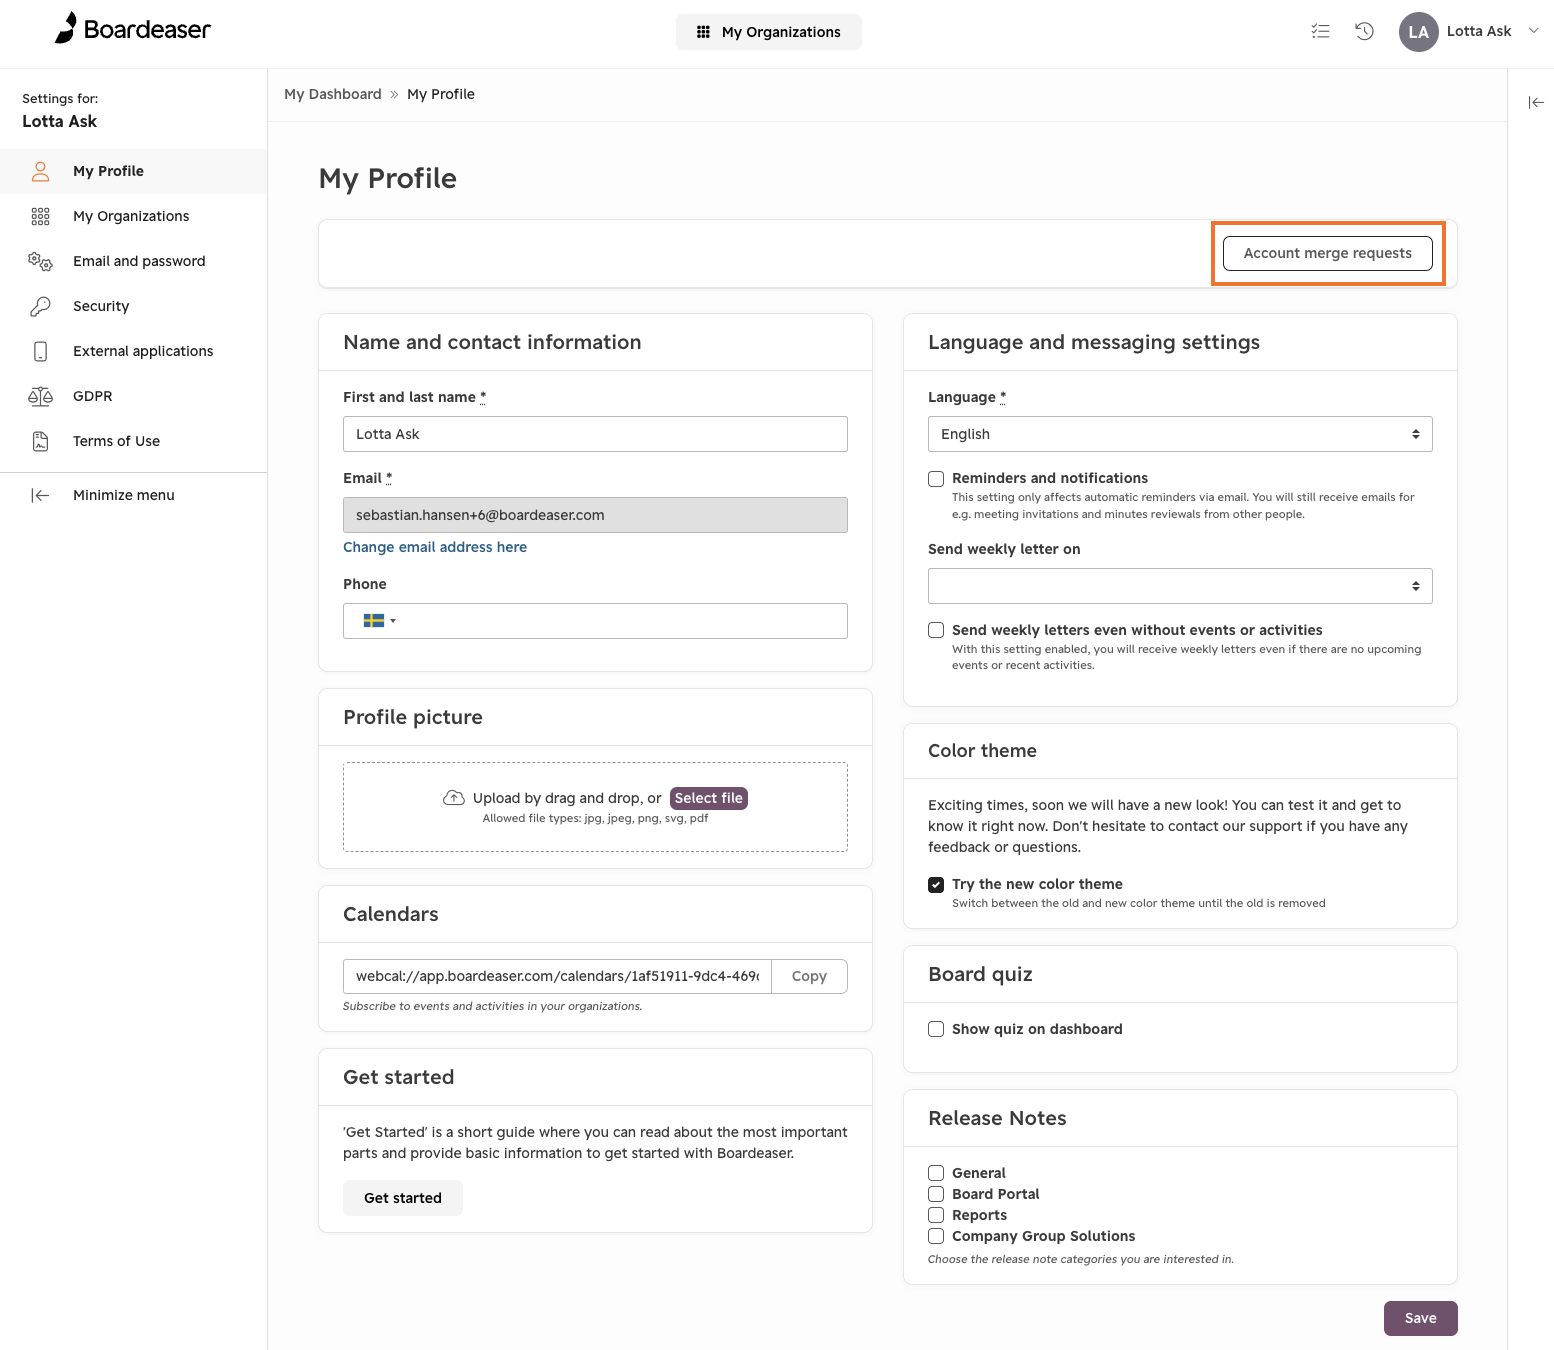
Task: Open the task checklist icon in header
Action: [1320, 31]
